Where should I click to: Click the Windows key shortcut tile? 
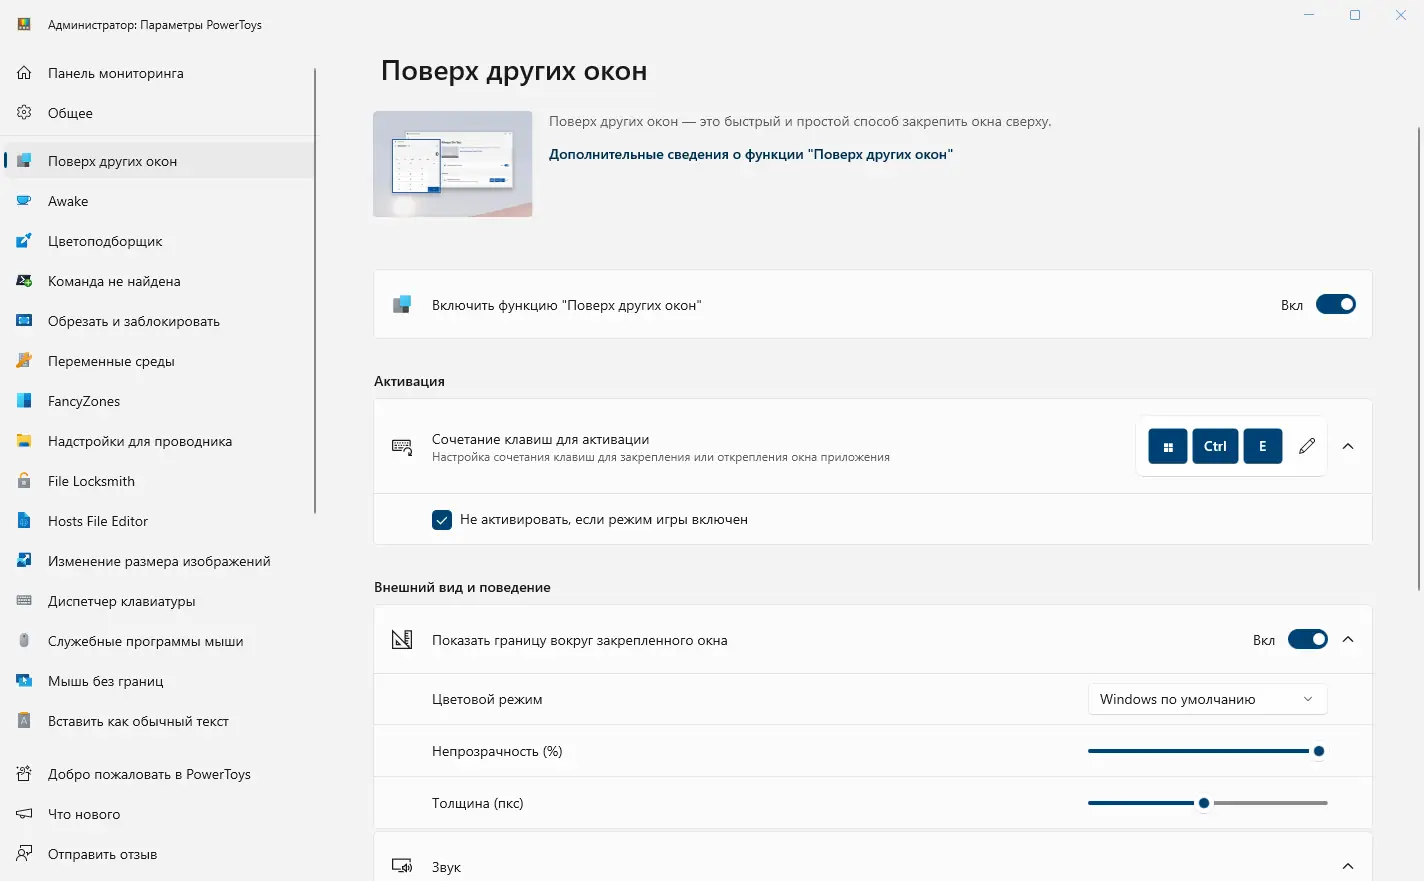(1168, 446)
